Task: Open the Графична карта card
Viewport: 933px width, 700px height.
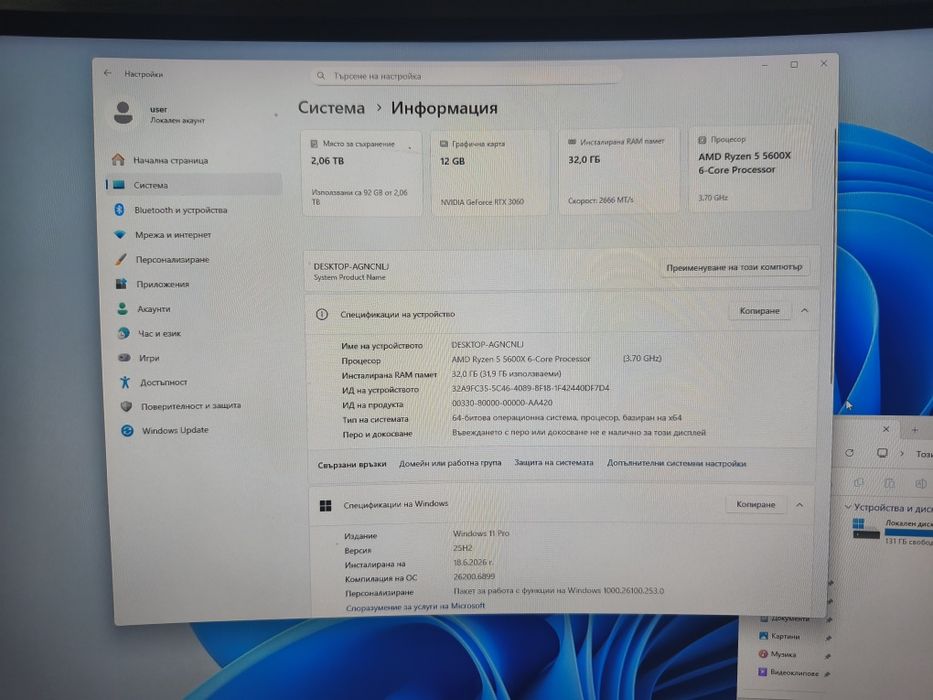Action: tap(490, 173)
